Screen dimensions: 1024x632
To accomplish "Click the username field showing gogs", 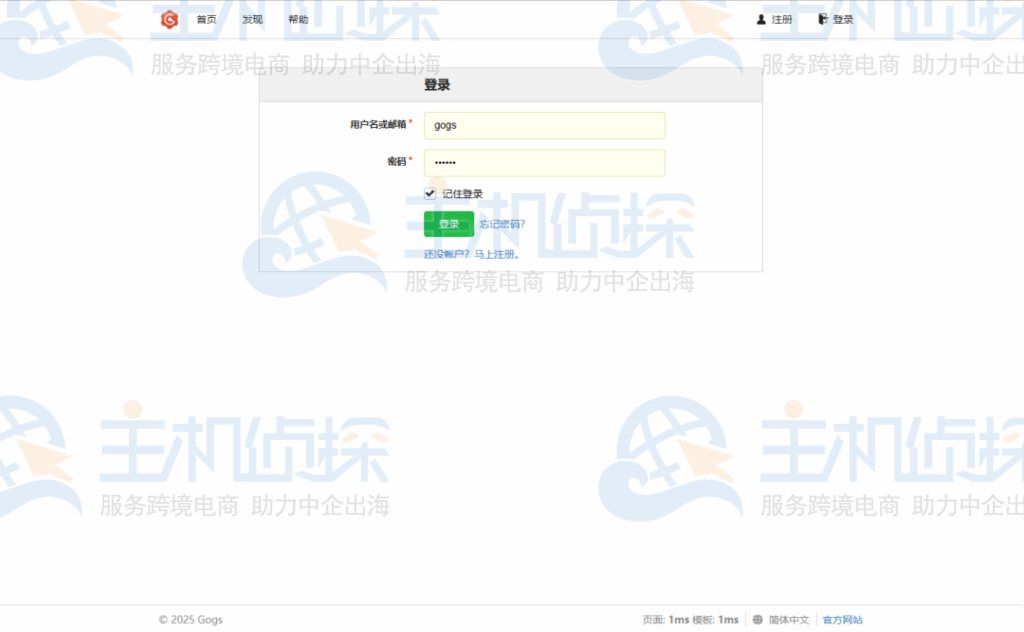I will (545, 125).
